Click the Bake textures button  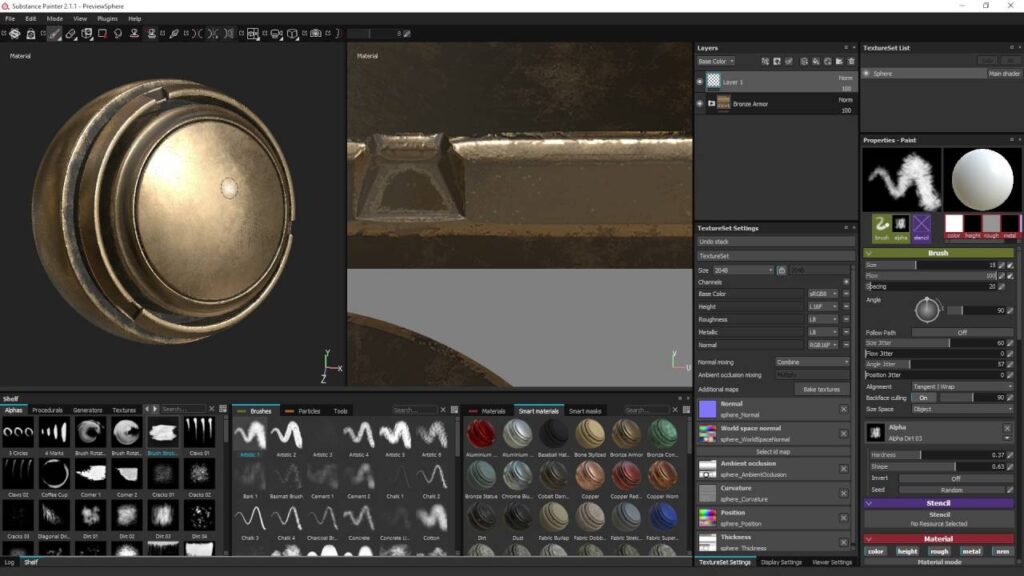(x=822, y=389)
